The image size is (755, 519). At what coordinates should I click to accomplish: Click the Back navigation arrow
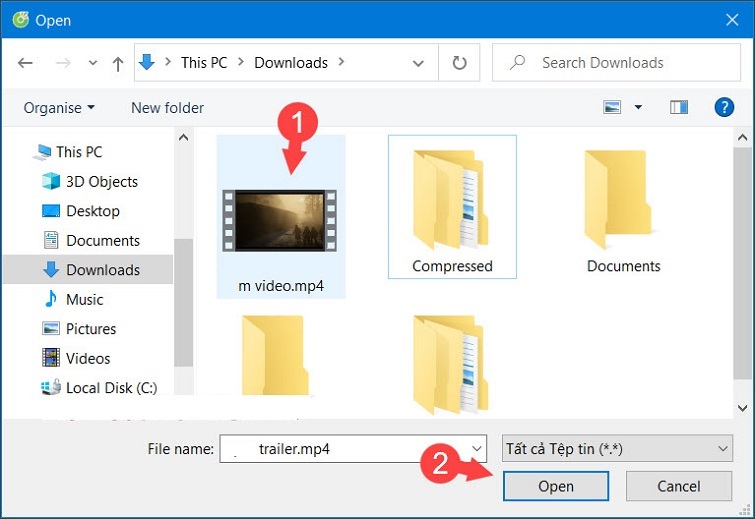pos(25,63)
